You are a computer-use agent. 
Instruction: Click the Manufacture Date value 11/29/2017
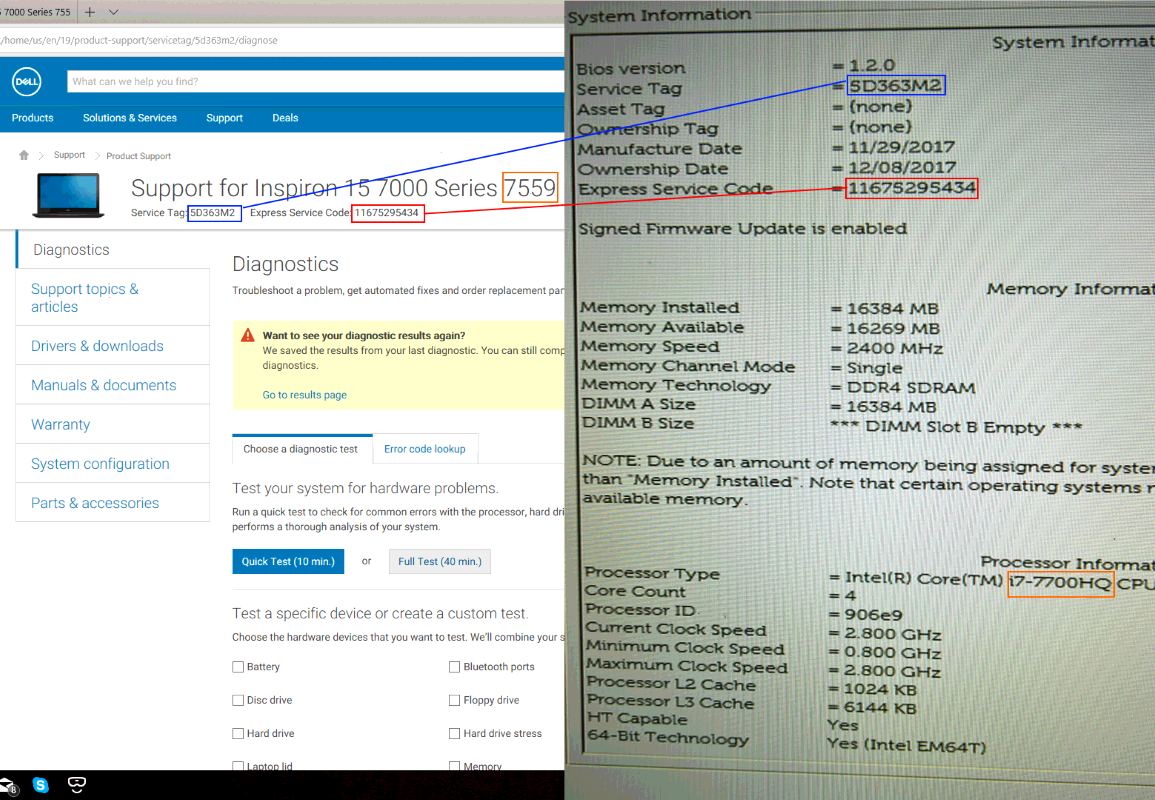click(x=902, y=147)
